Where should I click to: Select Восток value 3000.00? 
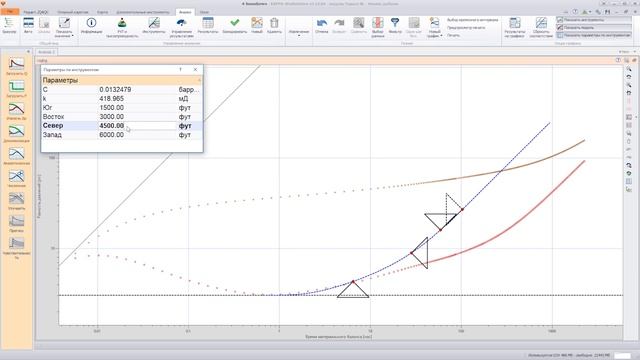(x=111, y=116)
